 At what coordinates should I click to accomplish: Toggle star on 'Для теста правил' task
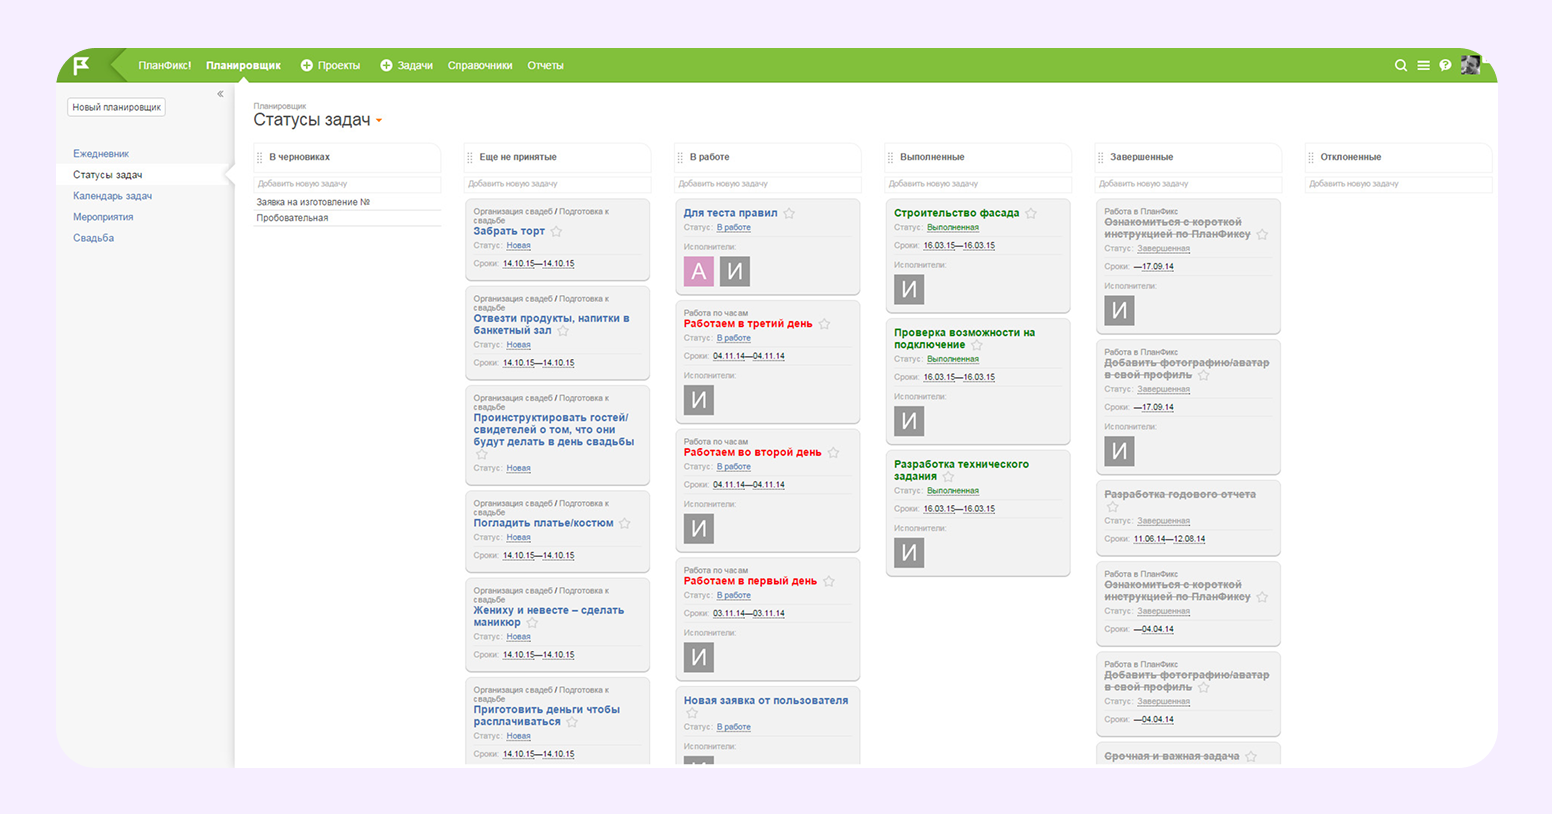tap(789, 213)
